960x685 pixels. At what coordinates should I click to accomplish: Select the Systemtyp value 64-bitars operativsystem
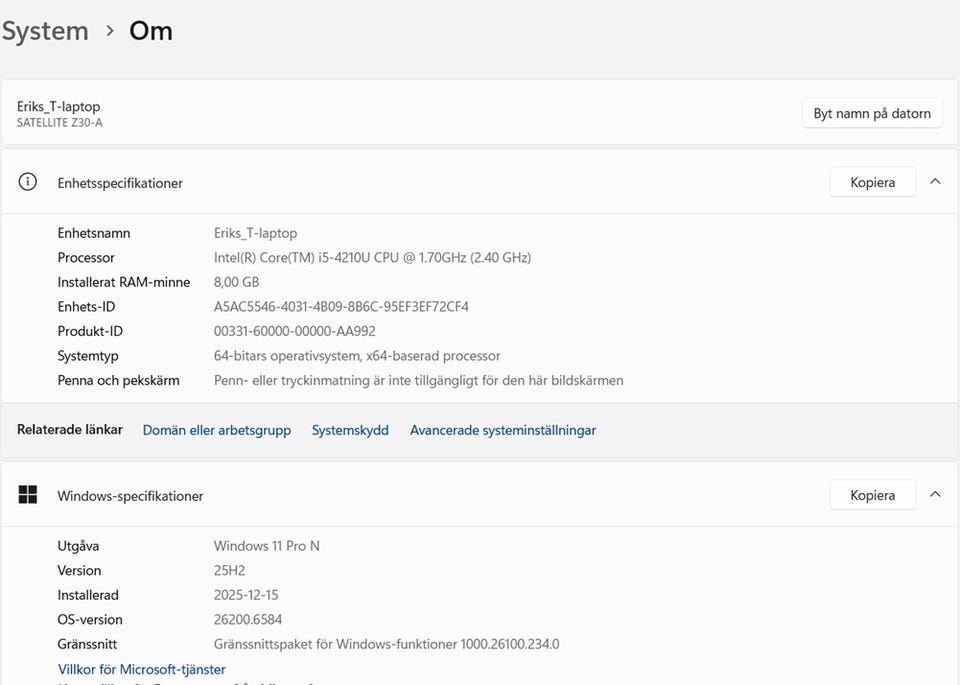(357, 356)
